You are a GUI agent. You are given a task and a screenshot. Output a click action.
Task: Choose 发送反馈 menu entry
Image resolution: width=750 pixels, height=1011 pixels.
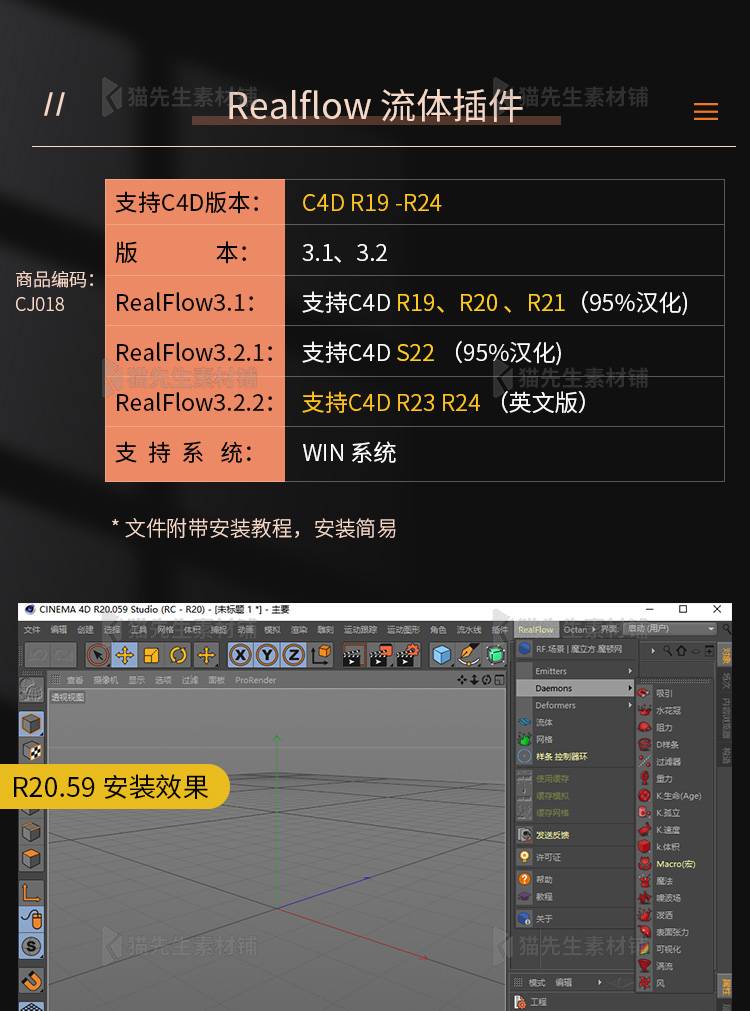pos(576,835)
